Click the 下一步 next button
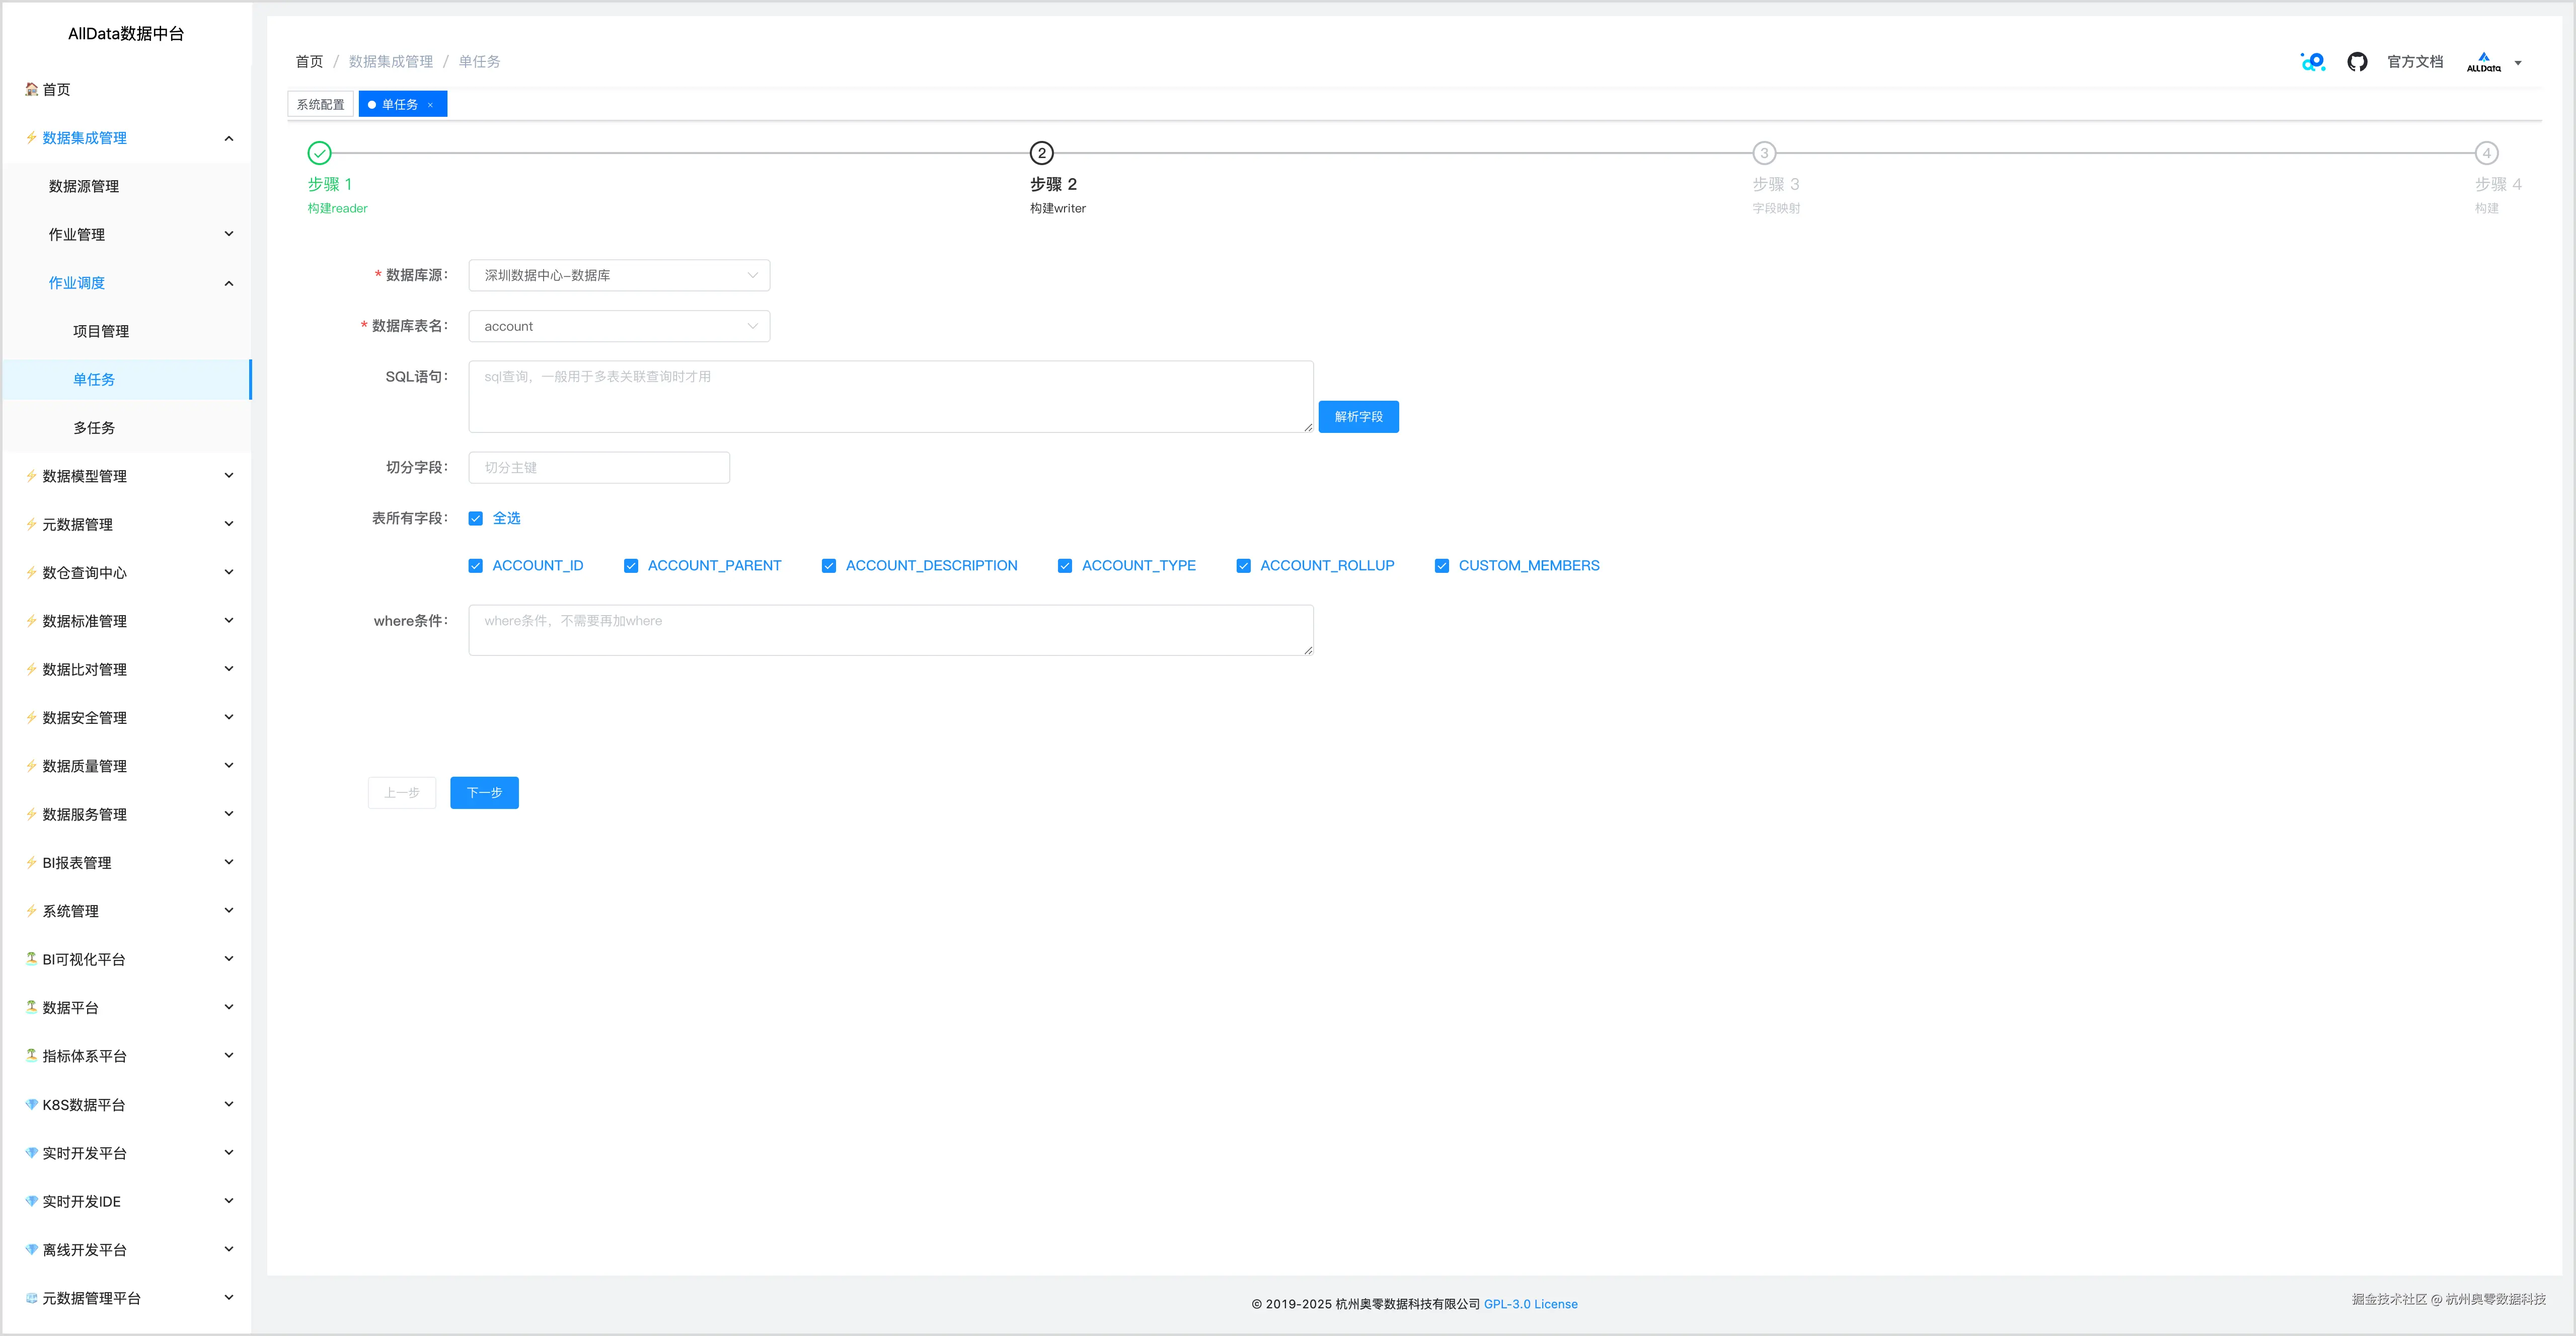Image resolution: width=2576 pixels, height=1336 pixels. [484, 793]
